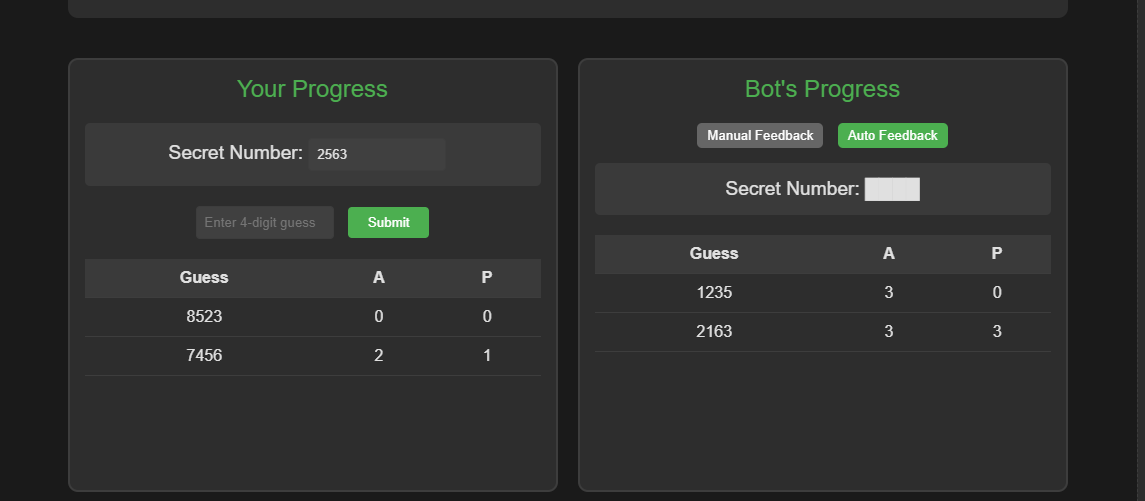Click Guess column header in Bot's Progress table

point(714,253)
